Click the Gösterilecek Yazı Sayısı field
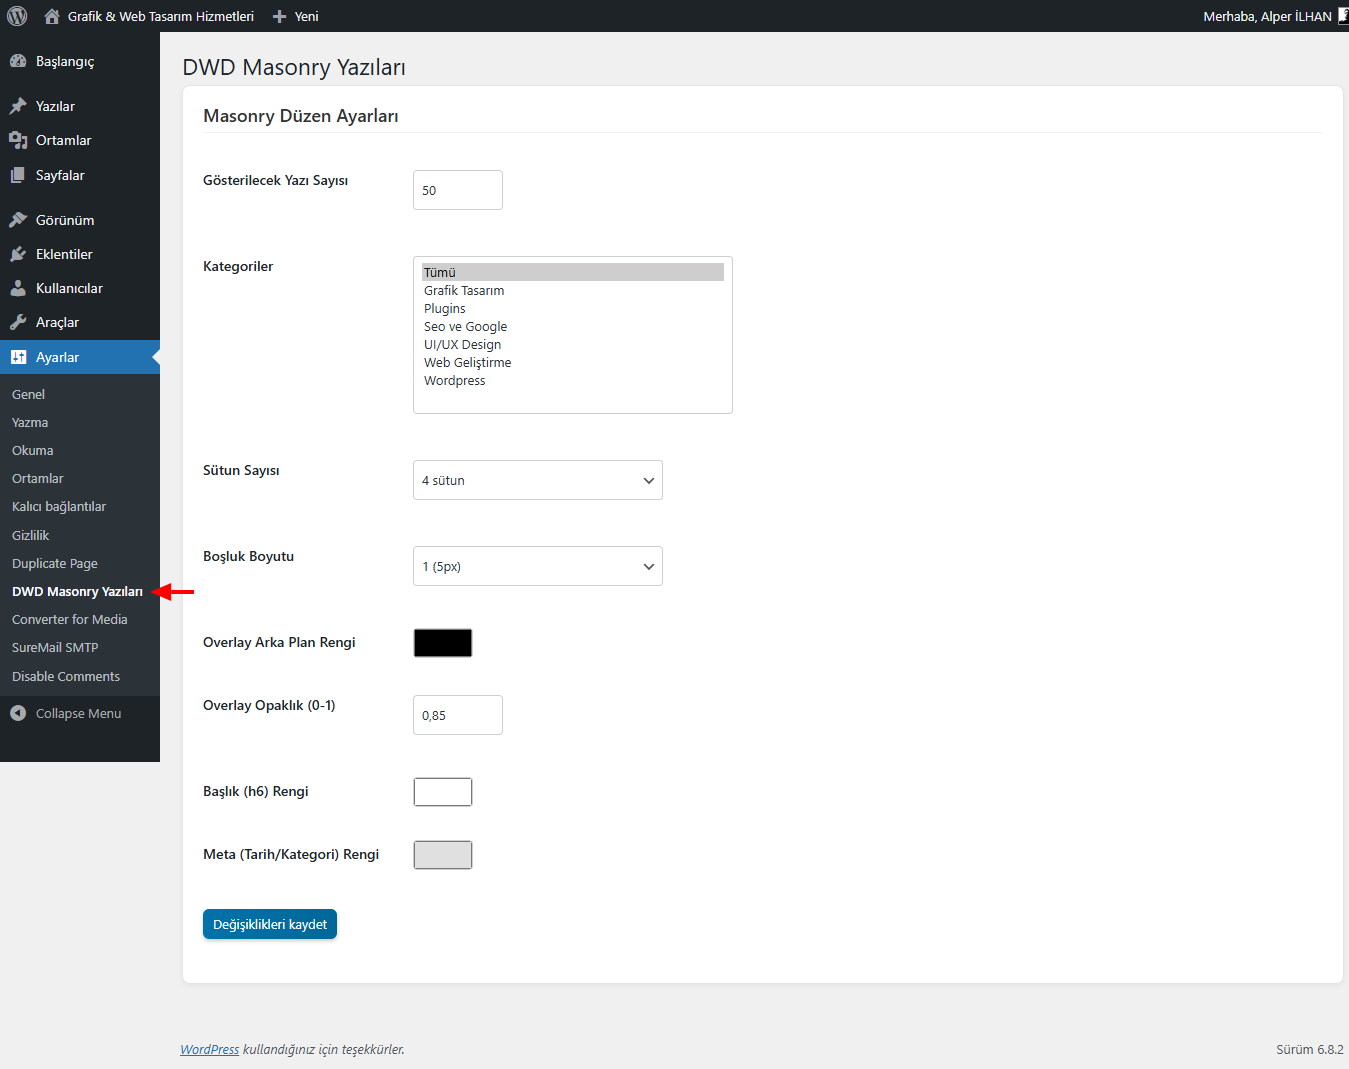The height and width of the screenshot is (1069, 1349). [x=457, y=190]
